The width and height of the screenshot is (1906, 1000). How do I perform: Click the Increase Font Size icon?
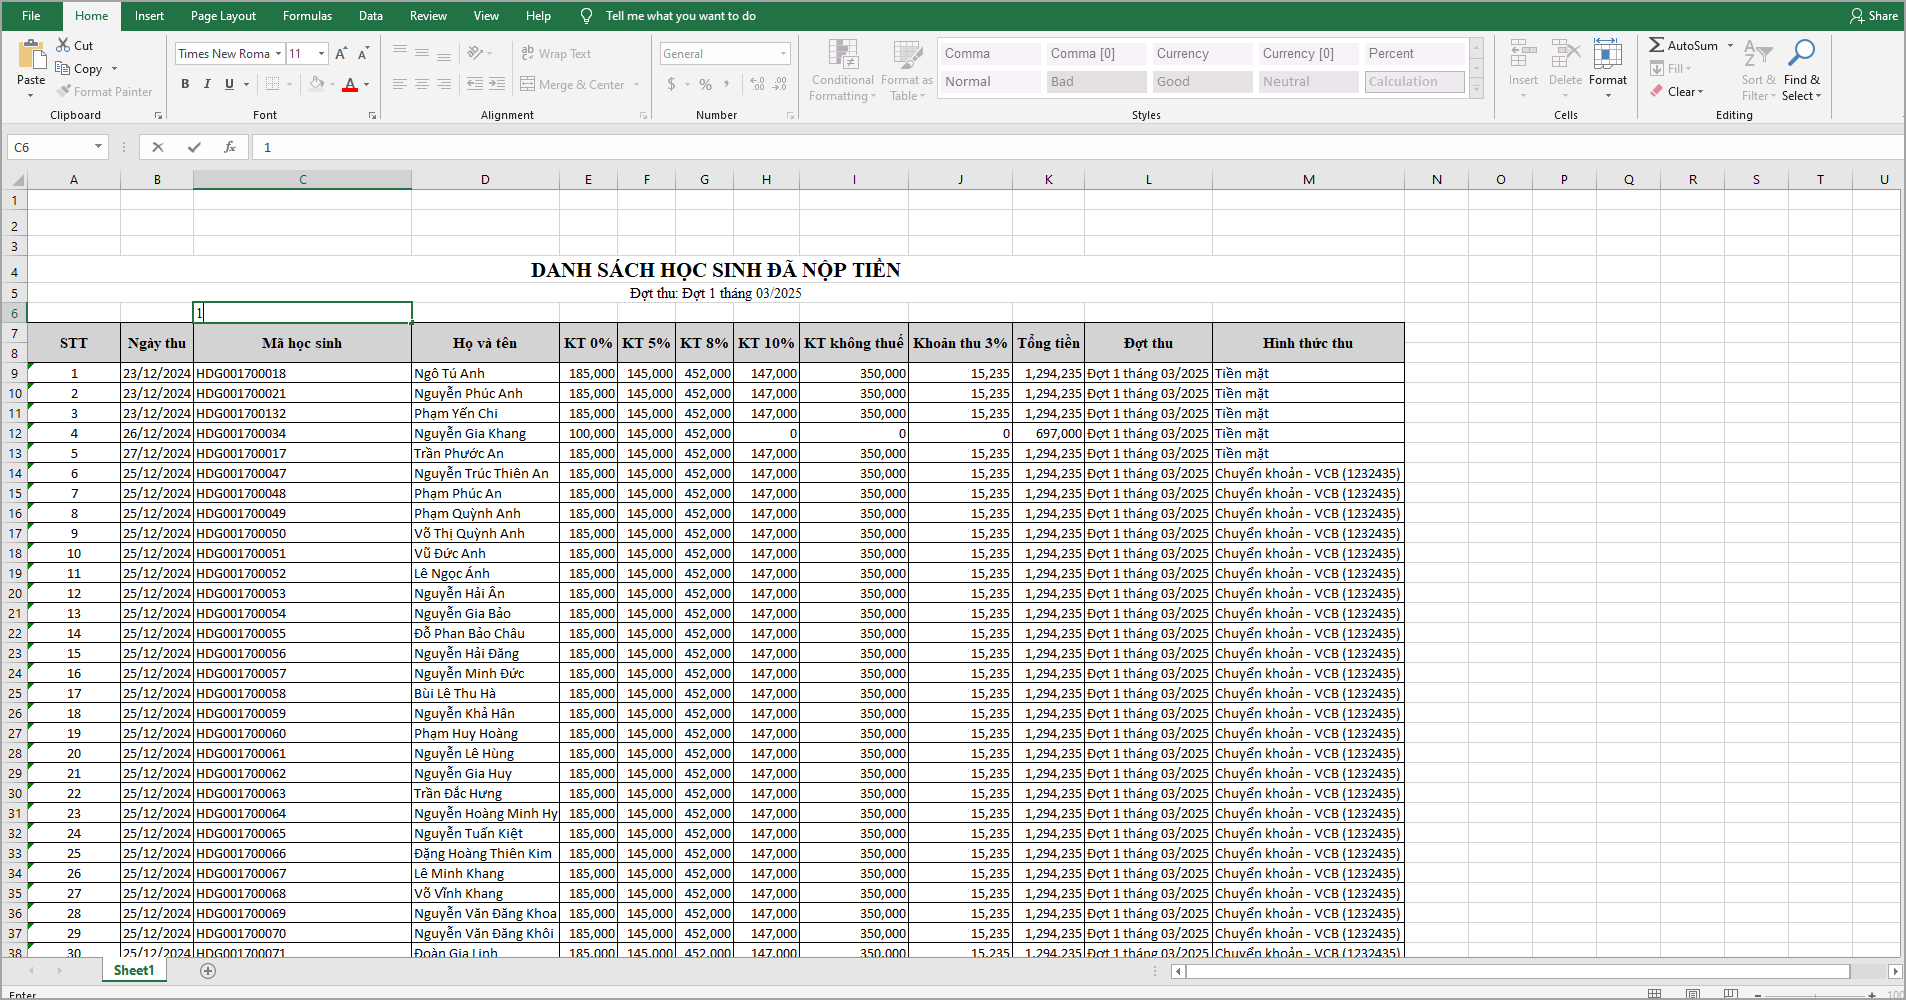341,54
